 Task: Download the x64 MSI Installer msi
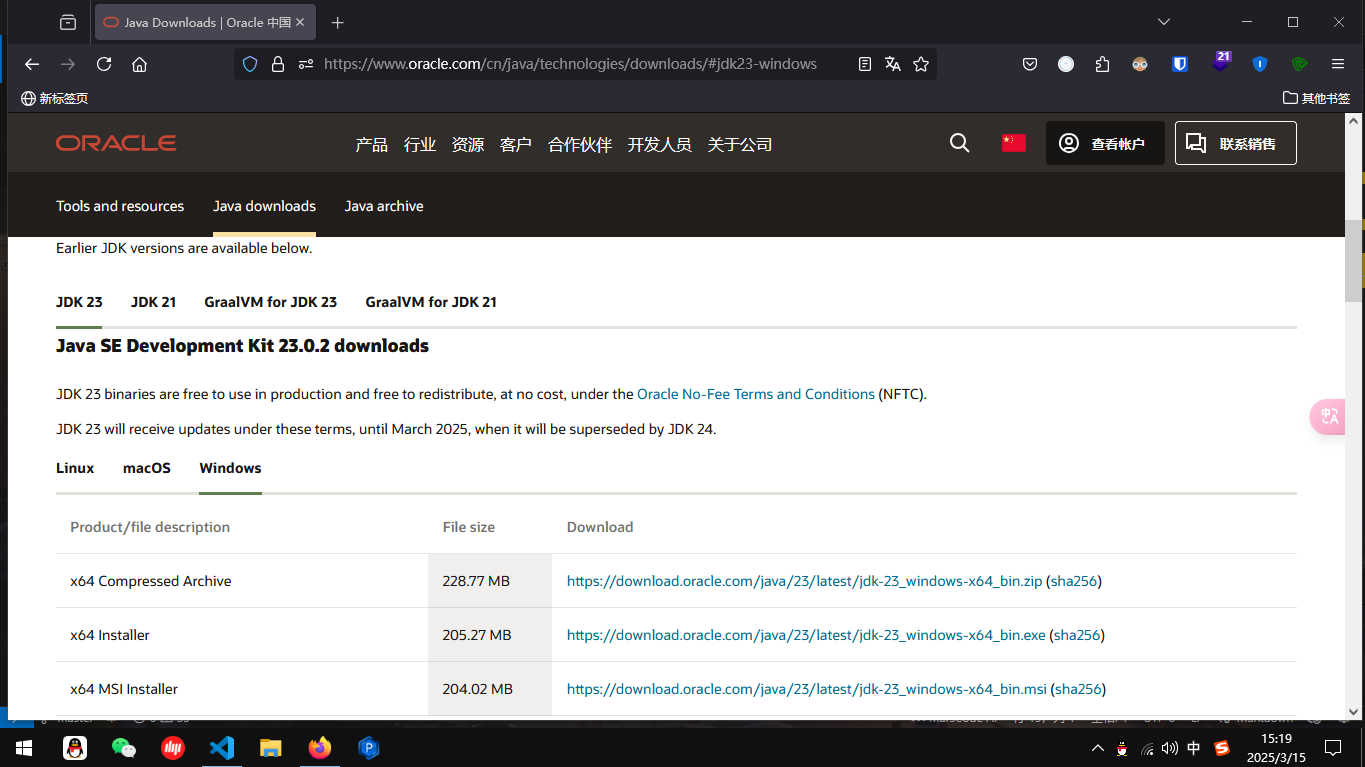(807, 689)
